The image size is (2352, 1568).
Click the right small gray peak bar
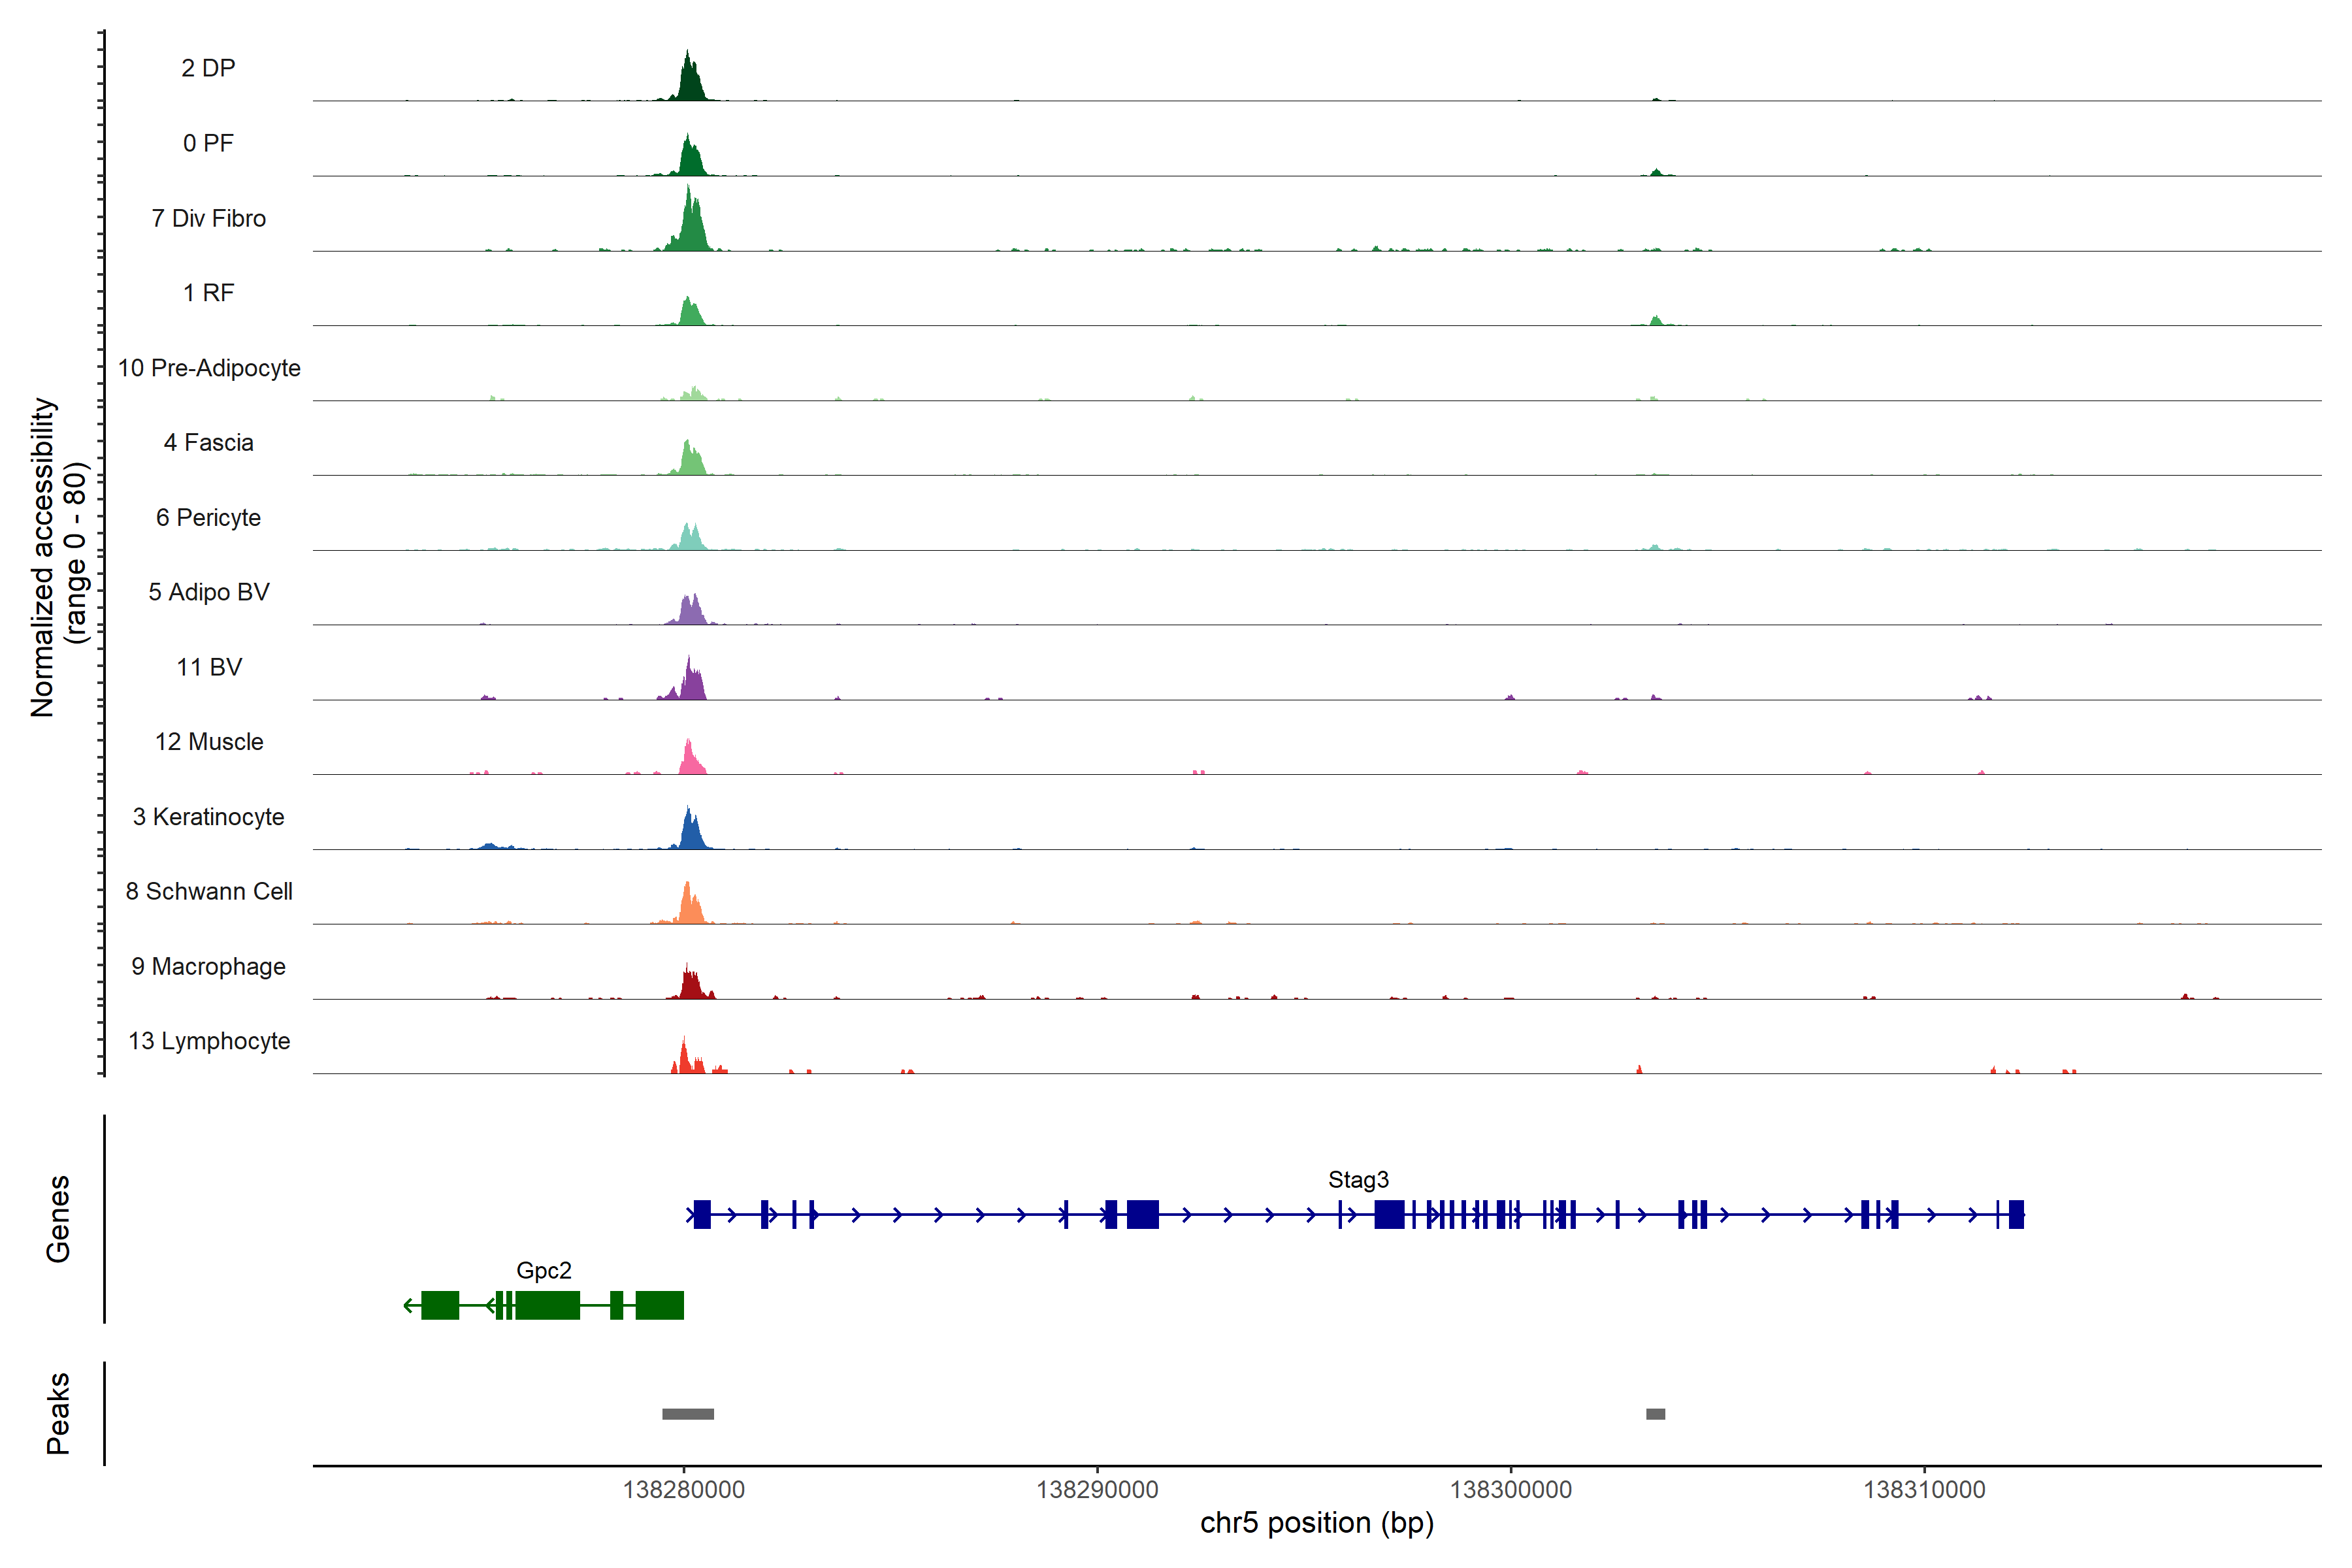pos(1655,1413)
